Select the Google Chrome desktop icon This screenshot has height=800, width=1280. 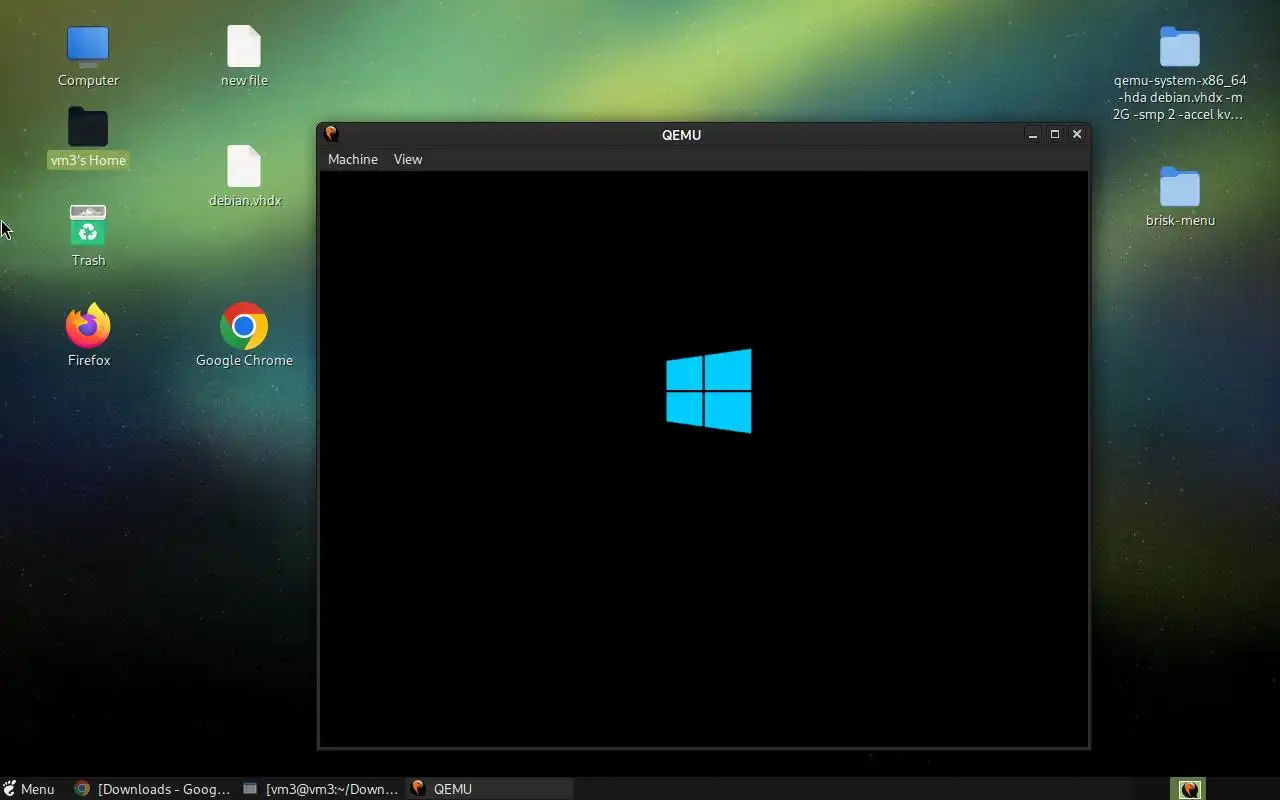[x=244, y=326]
